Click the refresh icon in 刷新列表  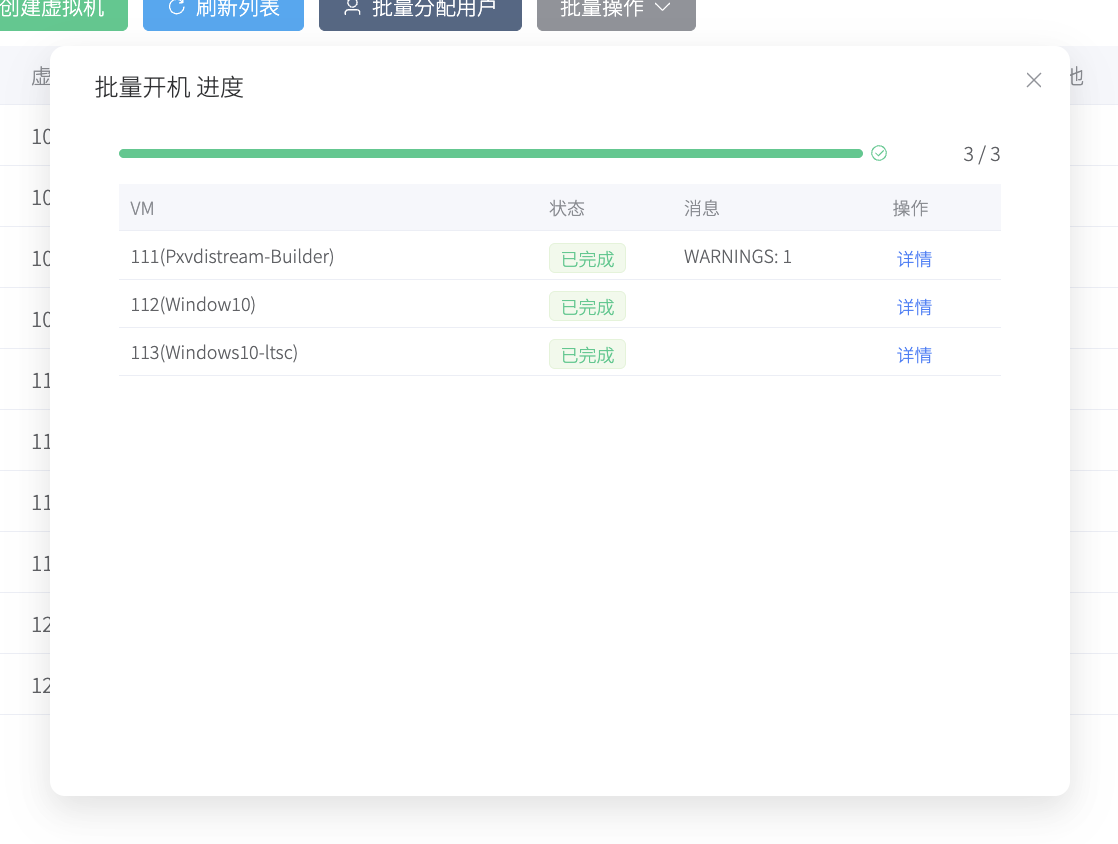point(176,7)
